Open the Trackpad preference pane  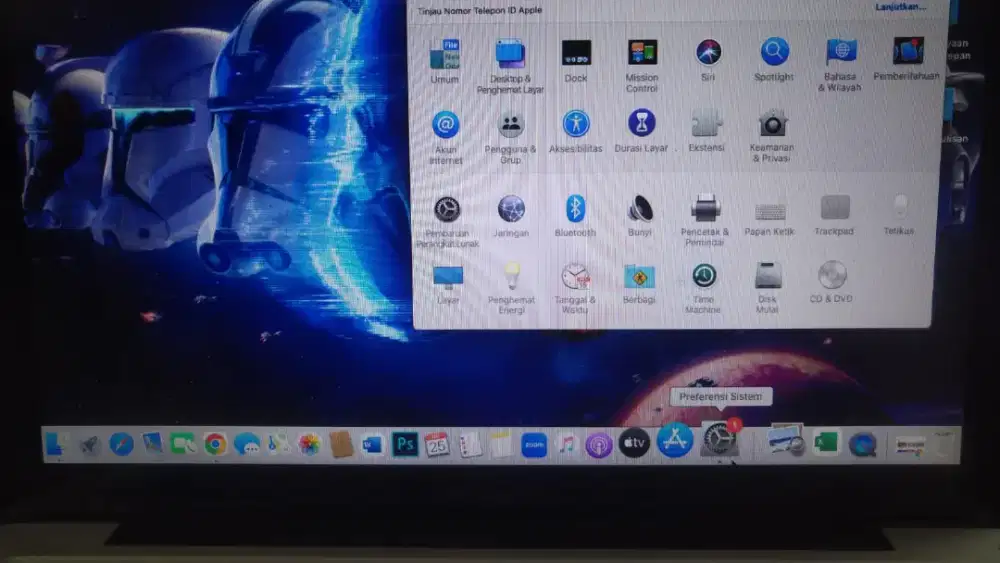(834, 208)
